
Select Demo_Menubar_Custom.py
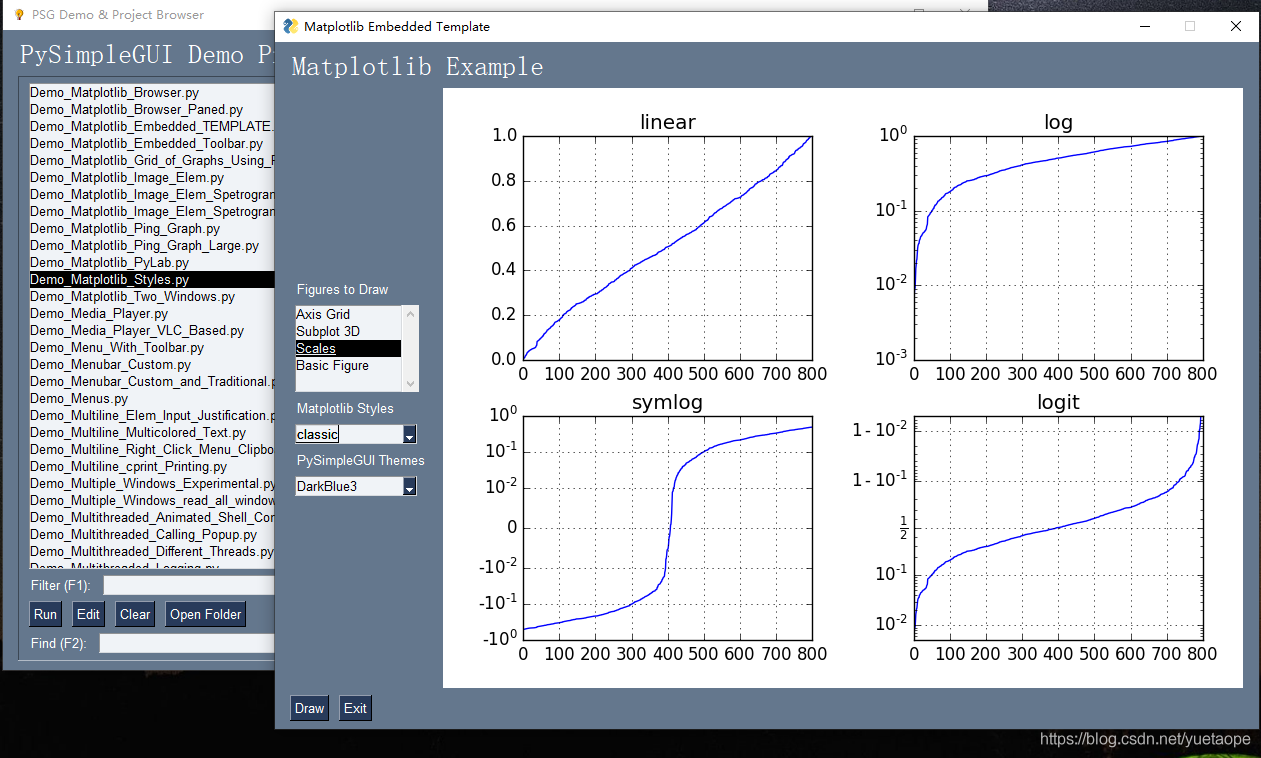click(152, 364)
